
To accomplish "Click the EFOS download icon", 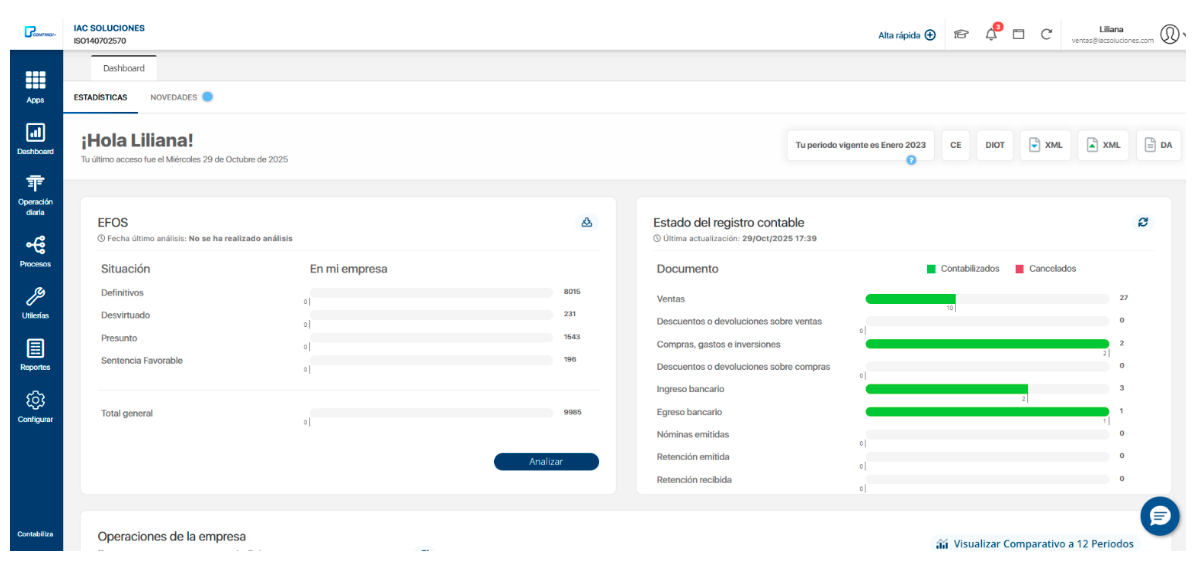I will [587, 222].
